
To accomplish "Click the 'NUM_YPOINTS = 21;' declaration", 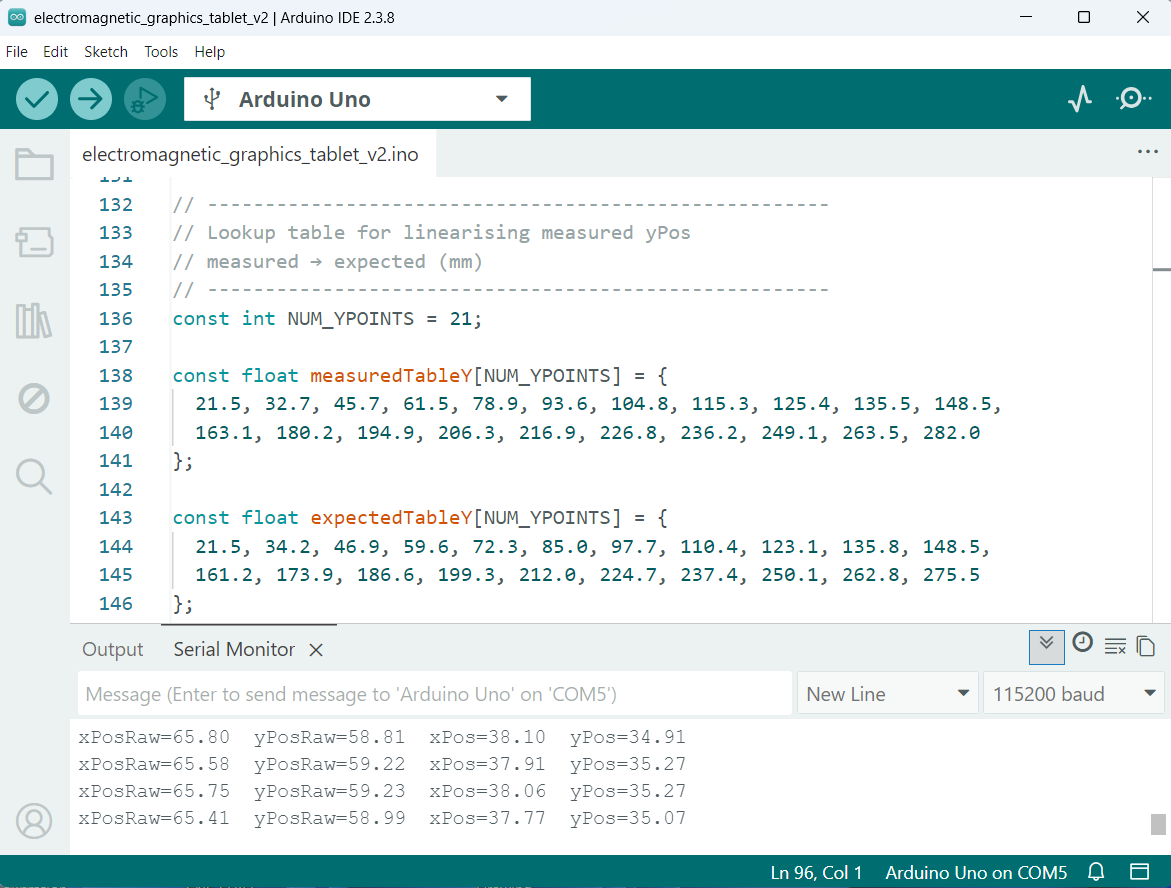I will (385, 319).
